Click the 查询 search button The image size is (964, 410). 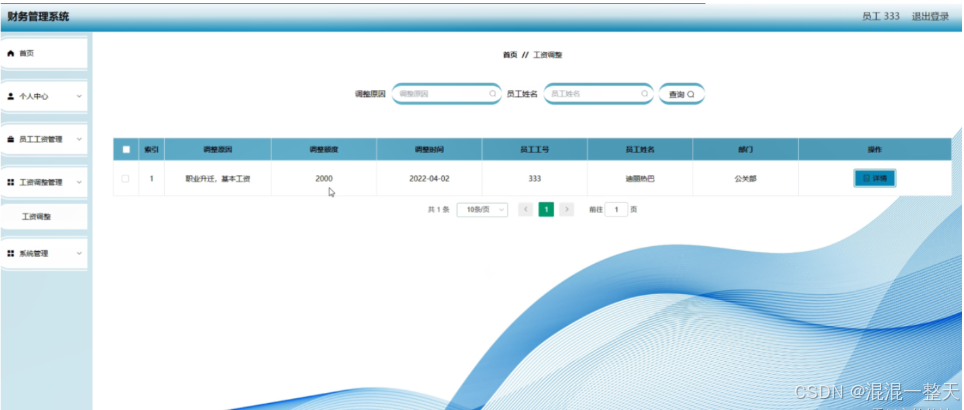click(x=681, y=95)
